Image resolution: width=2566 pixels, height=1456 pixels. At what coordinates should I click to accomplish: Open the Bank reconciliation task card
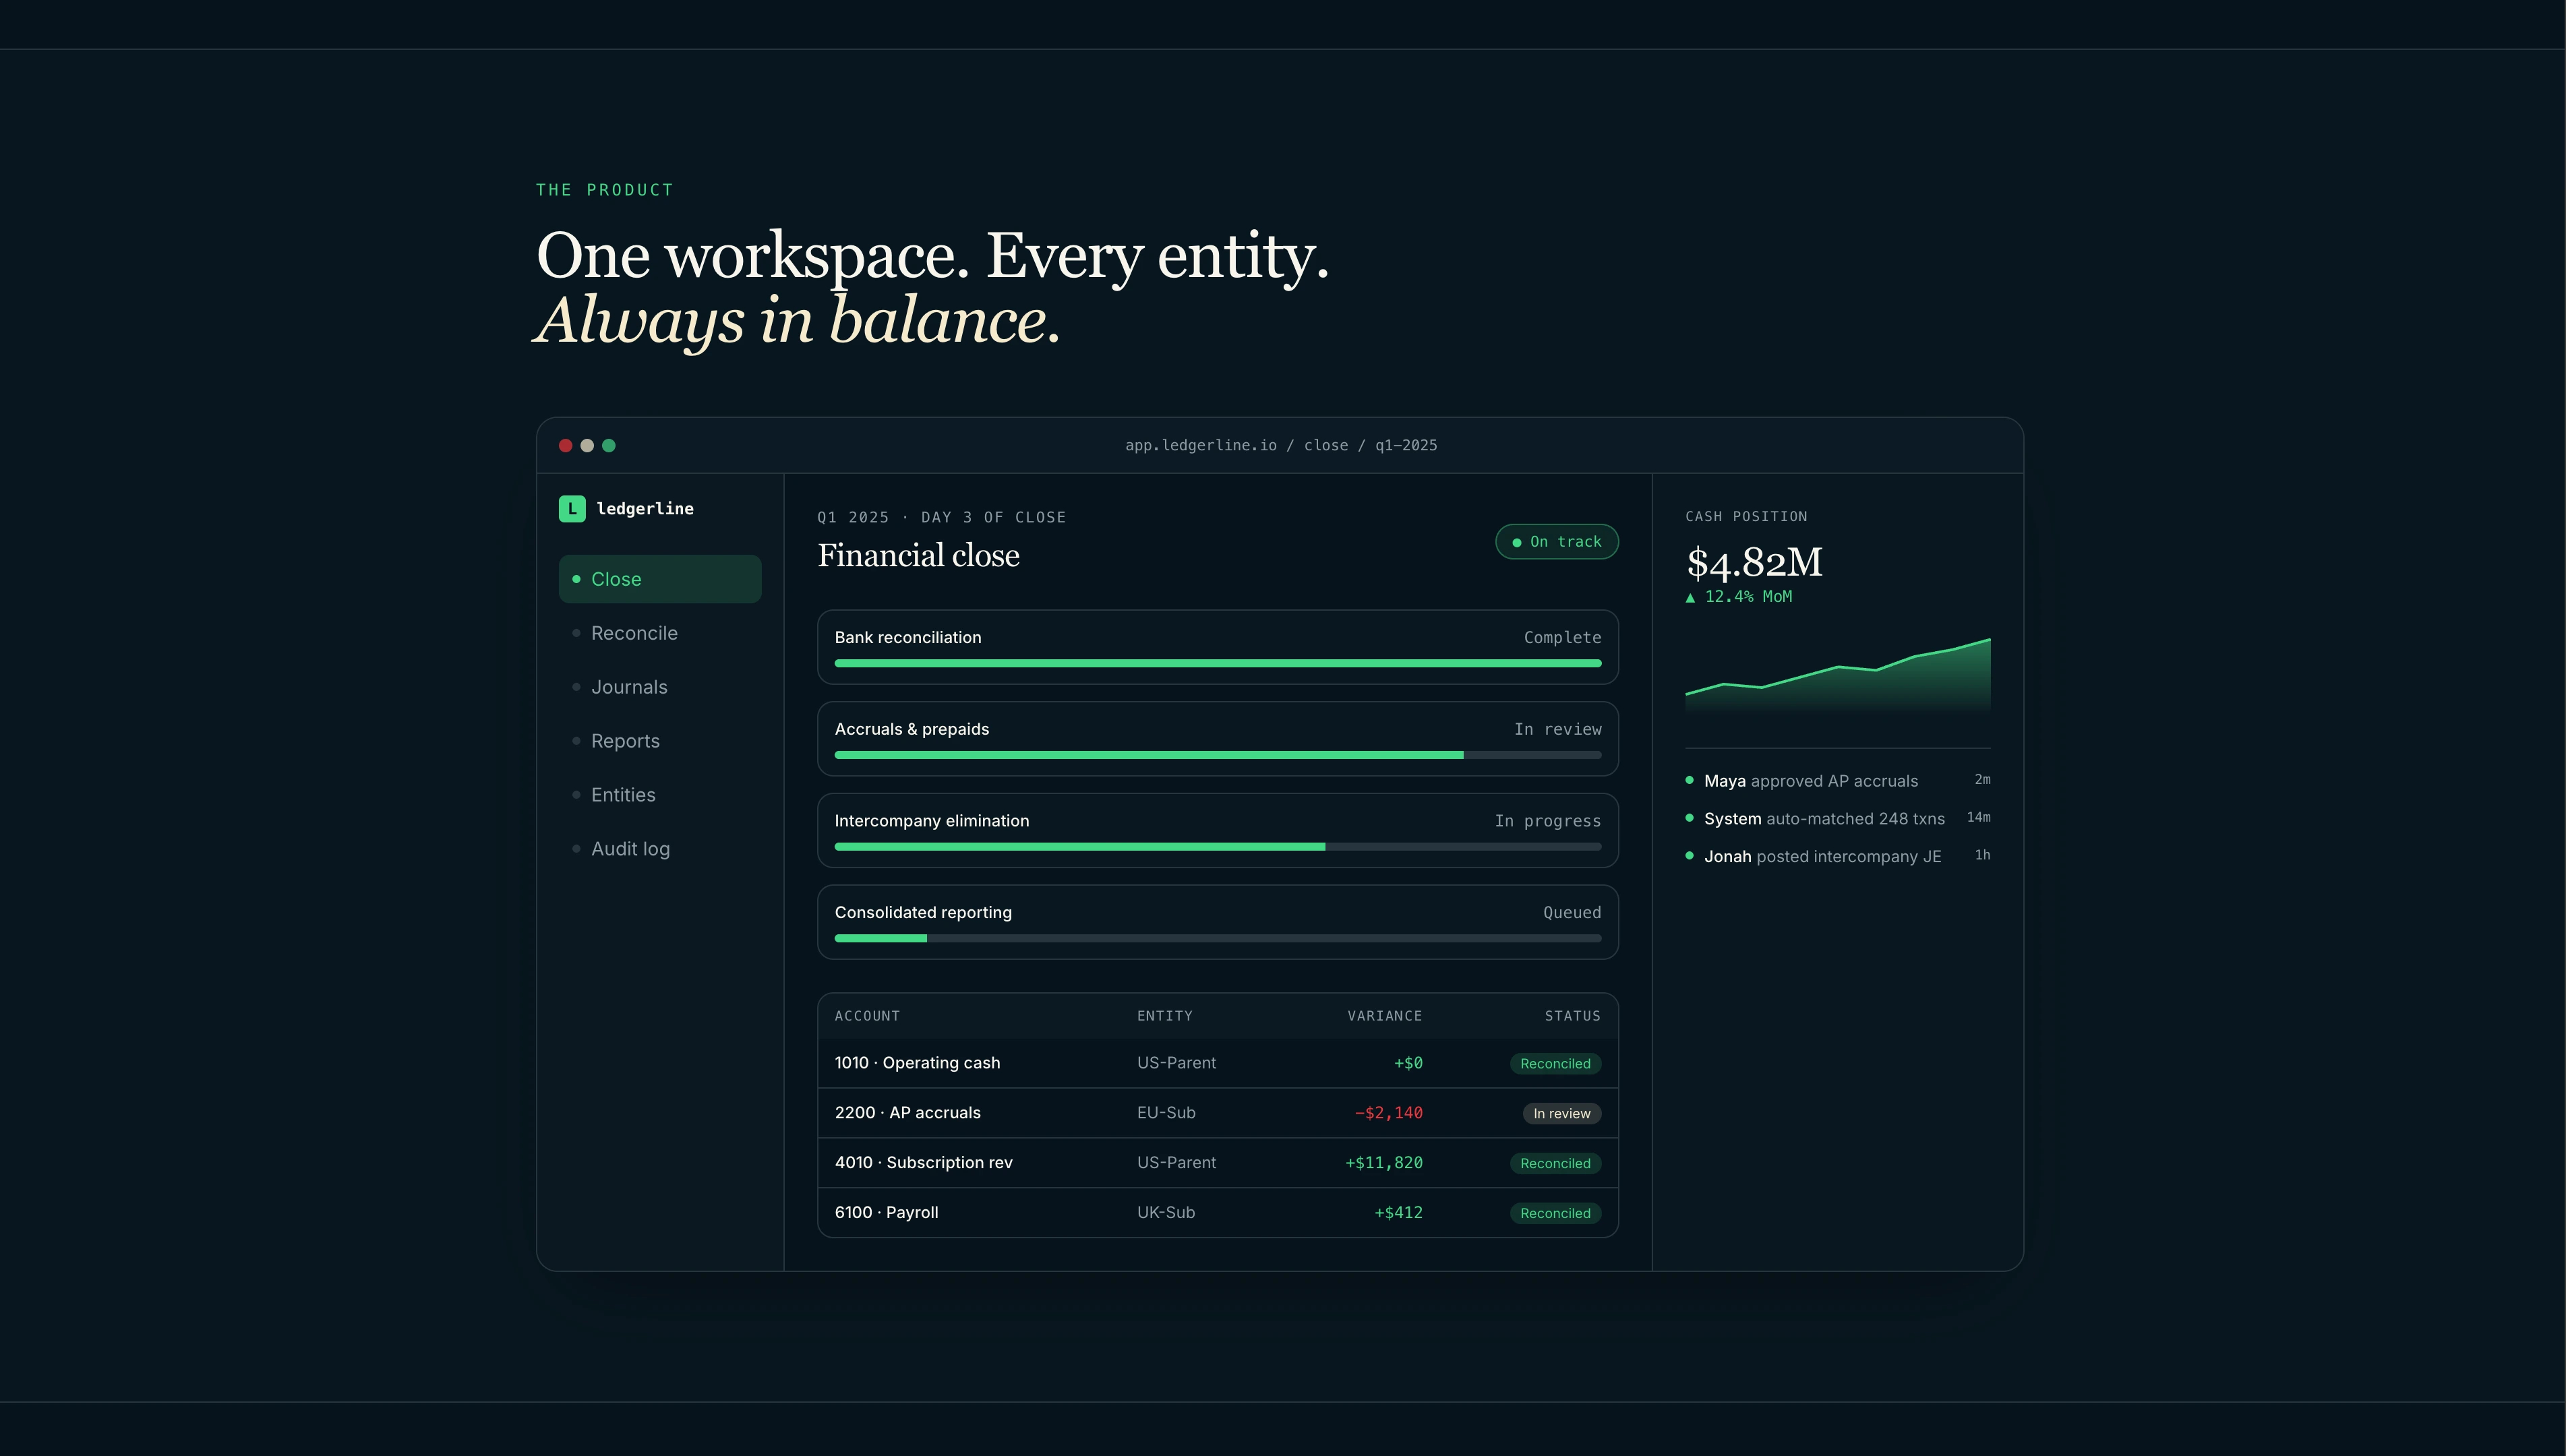coord(1218,647)
